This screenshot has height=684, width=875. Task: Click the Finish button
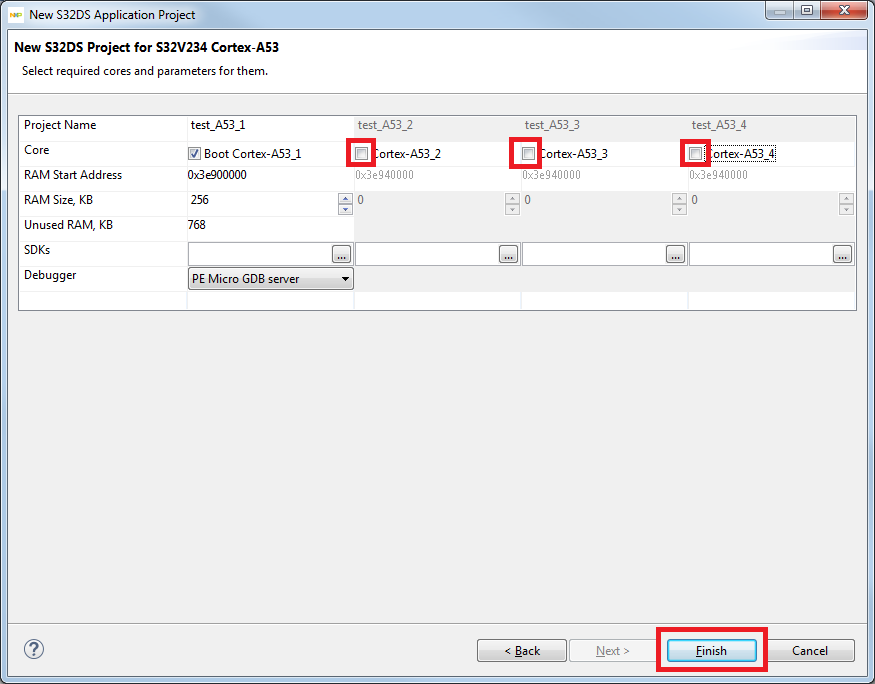click(x=711, y=651)
